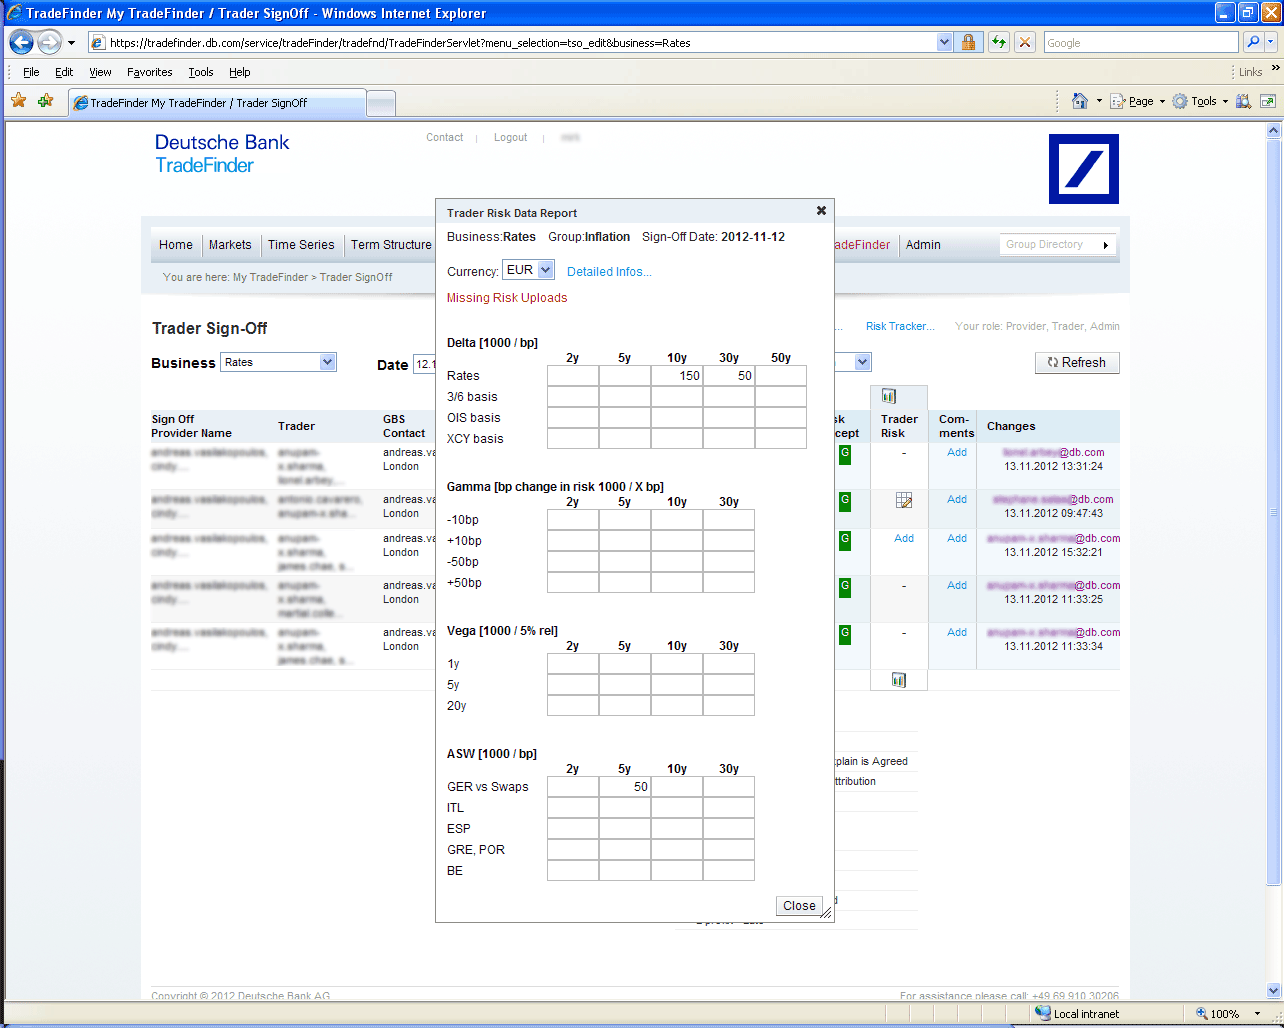Open the trader risk edit icon in second row
1284x1028 pixels.
coord(904,500)
